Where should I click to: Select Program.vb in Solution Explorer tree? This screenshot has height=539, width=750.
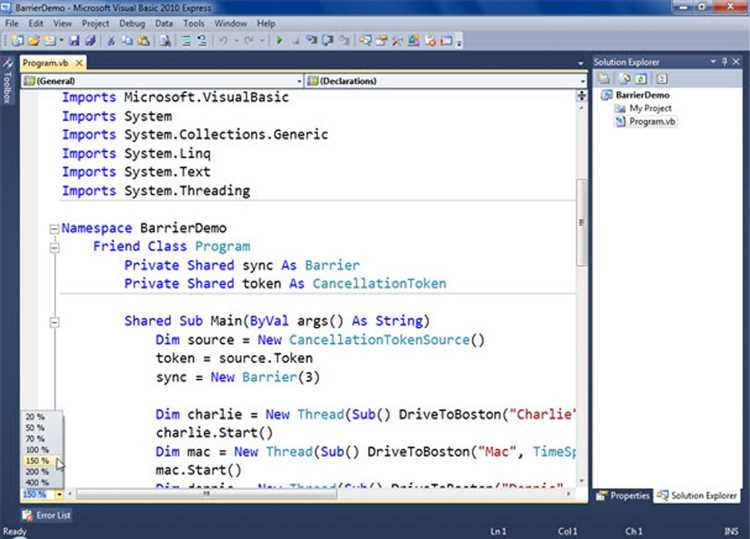coord(652,121)
